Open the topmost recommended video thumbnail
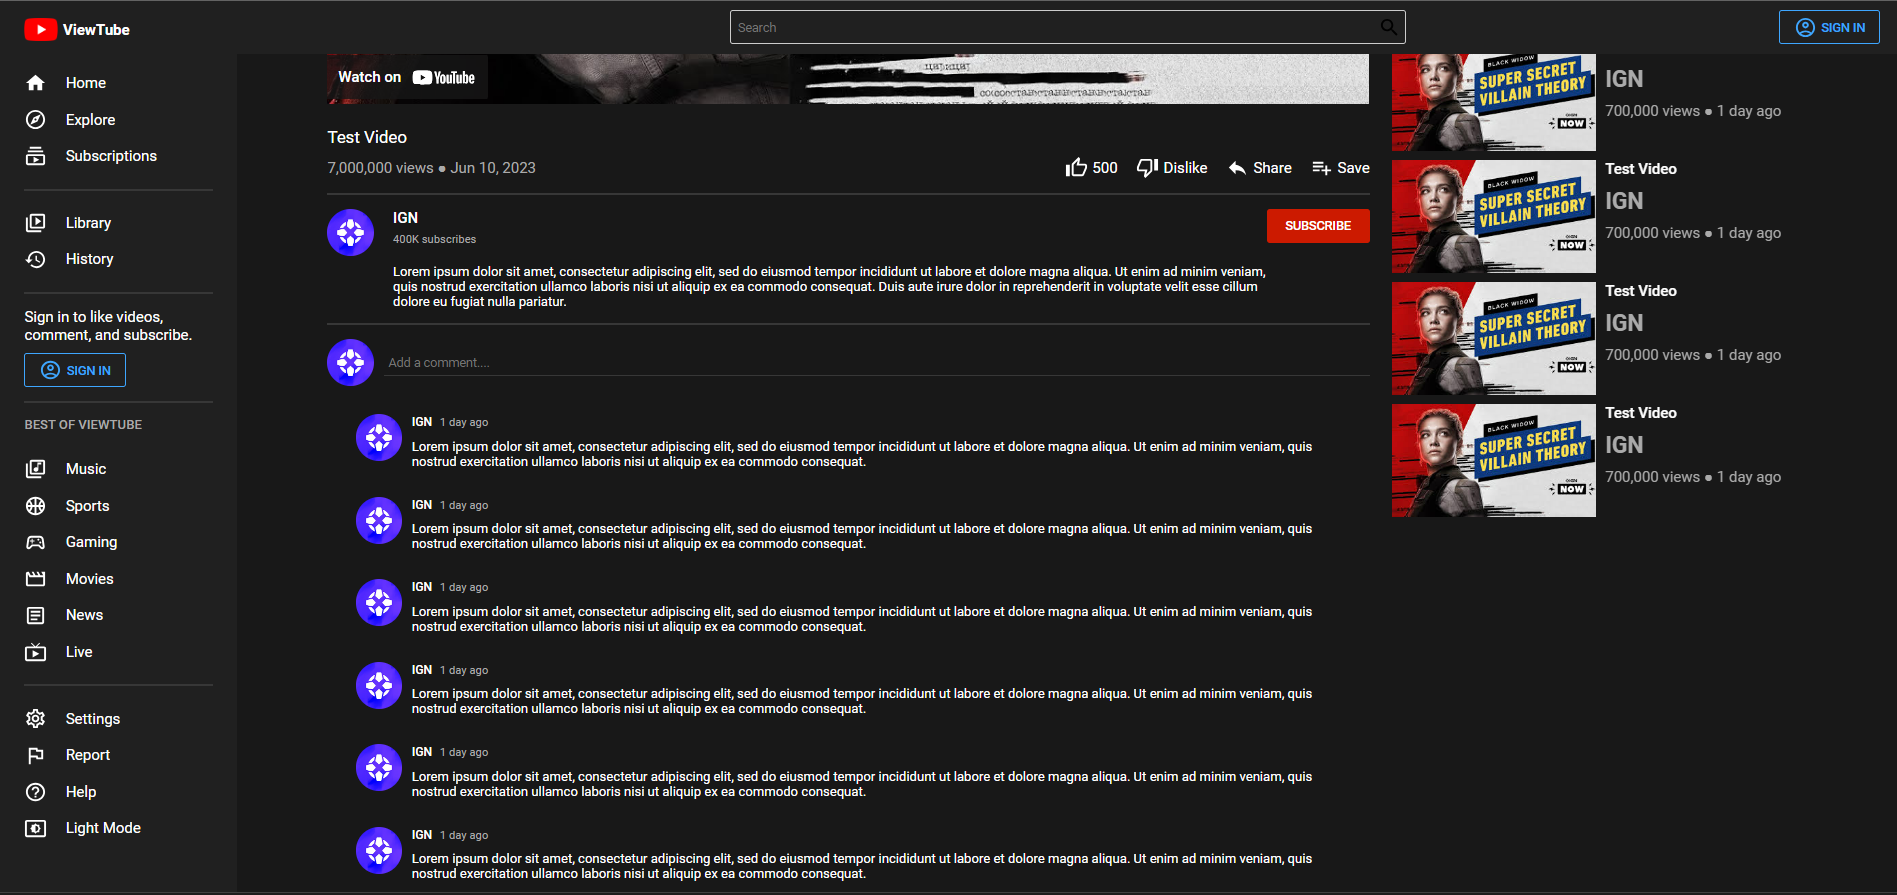Screen dimensions: 1897x895 coord(1494,102)
